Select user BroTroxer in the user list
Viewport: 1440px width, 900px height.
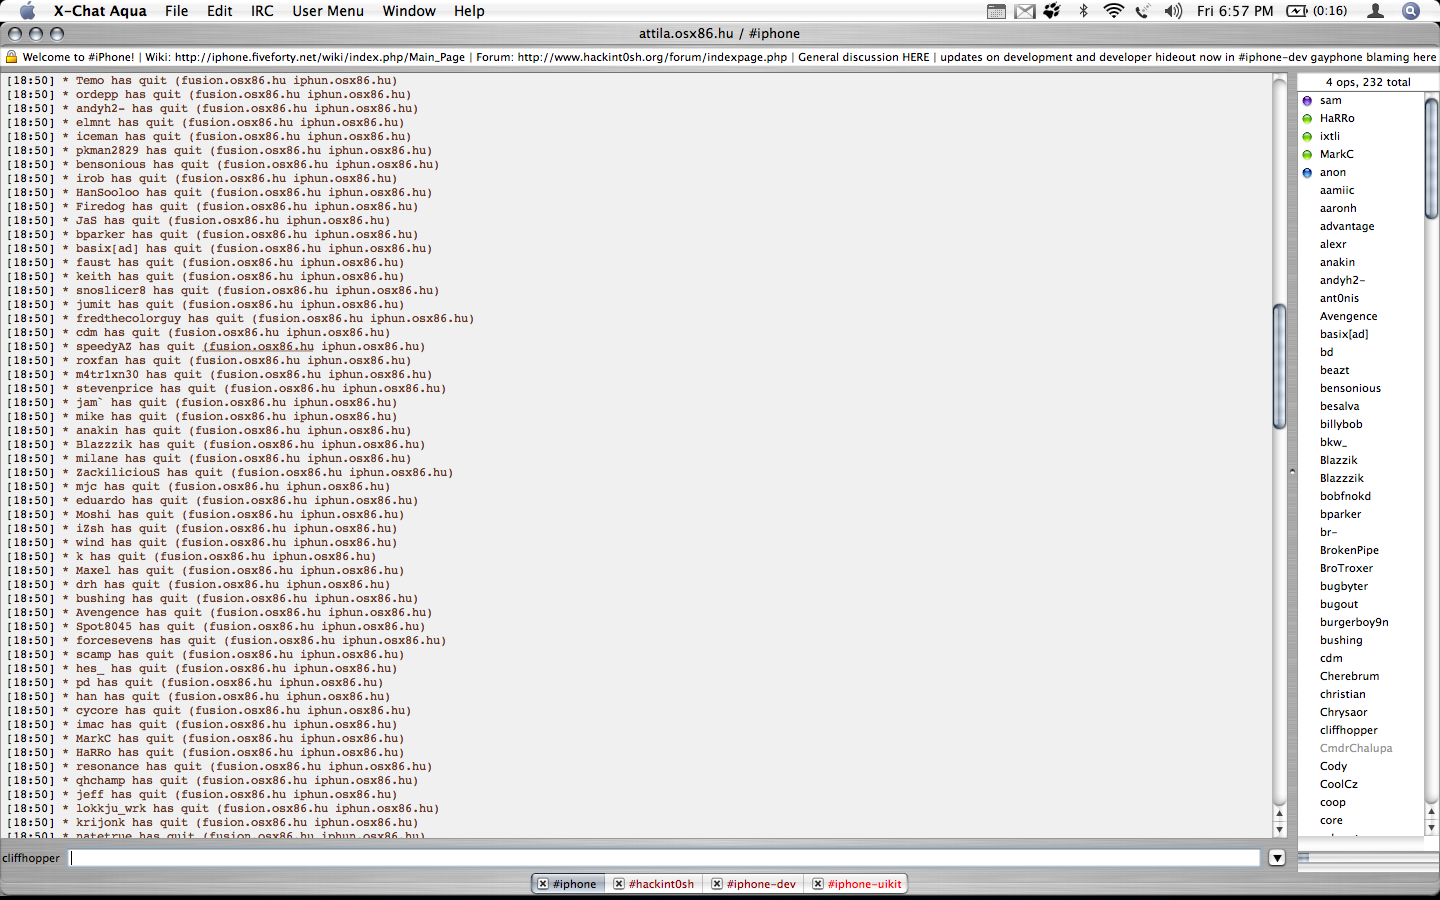pos(1346,569)
